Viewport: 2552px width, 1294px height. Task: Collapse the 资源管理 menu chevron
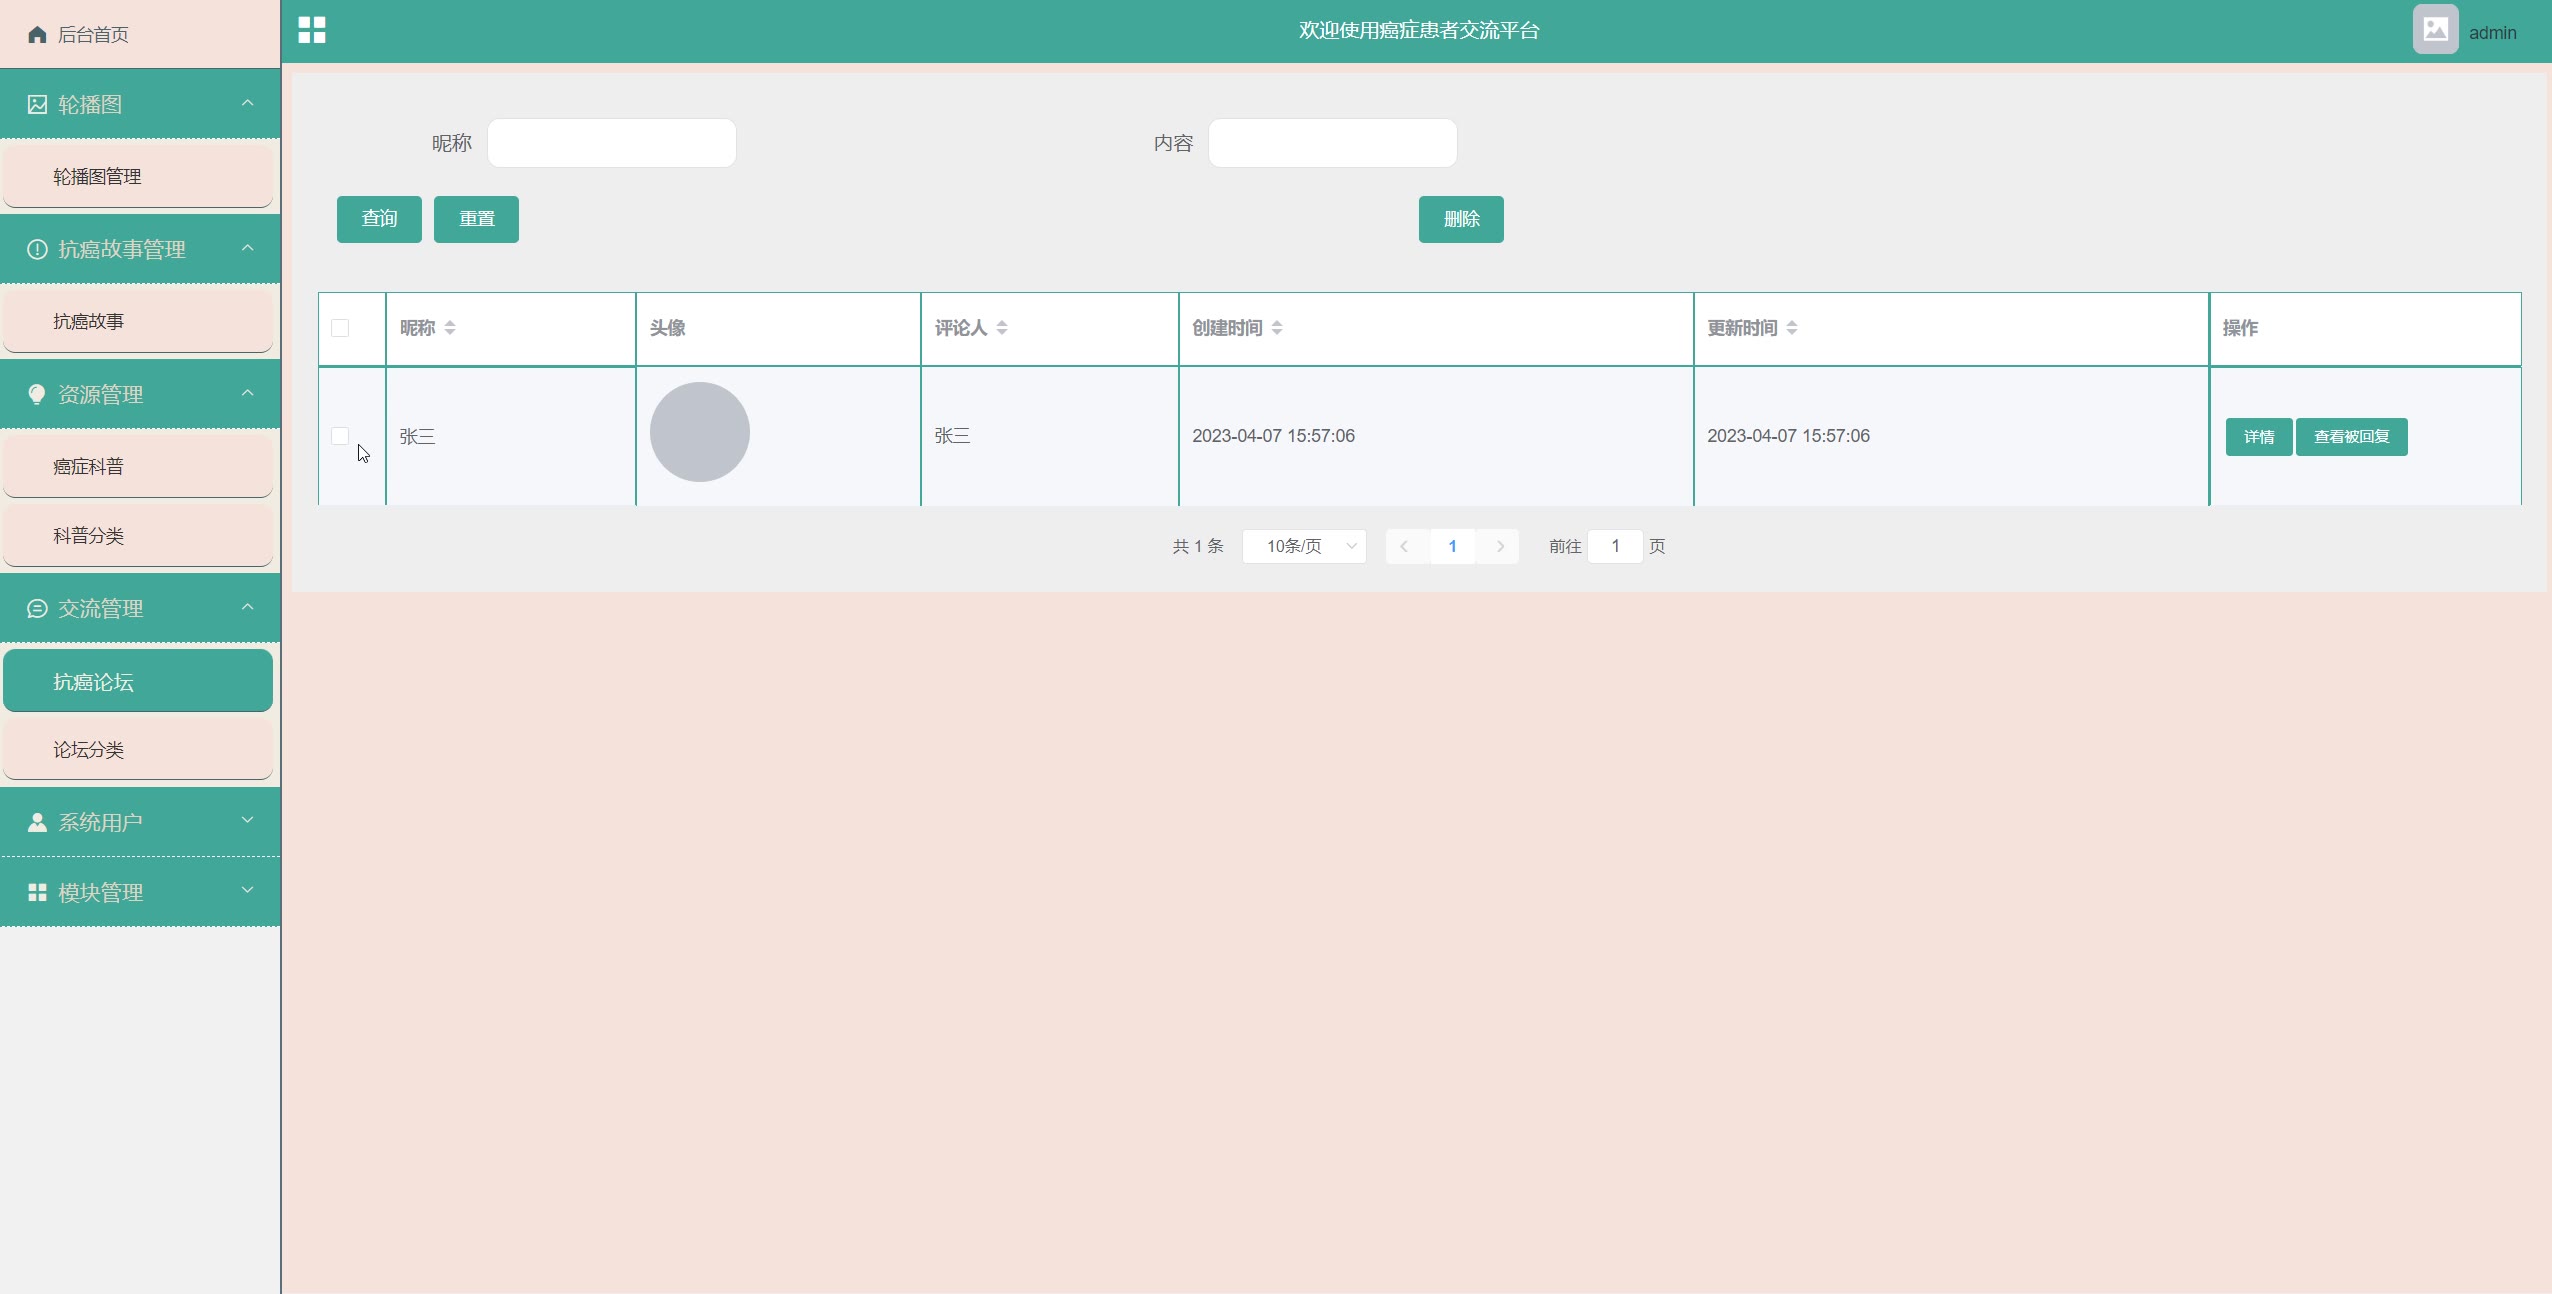pos(248,393)
